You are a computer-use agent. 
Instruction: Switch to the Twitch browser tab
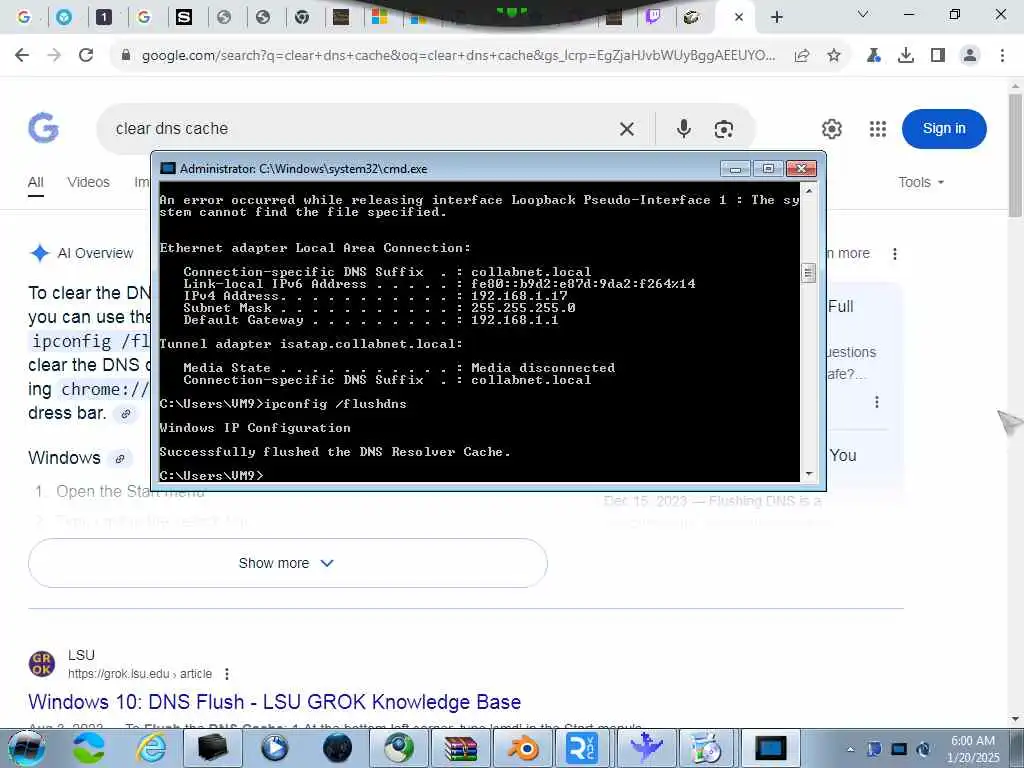click(653, 16)
